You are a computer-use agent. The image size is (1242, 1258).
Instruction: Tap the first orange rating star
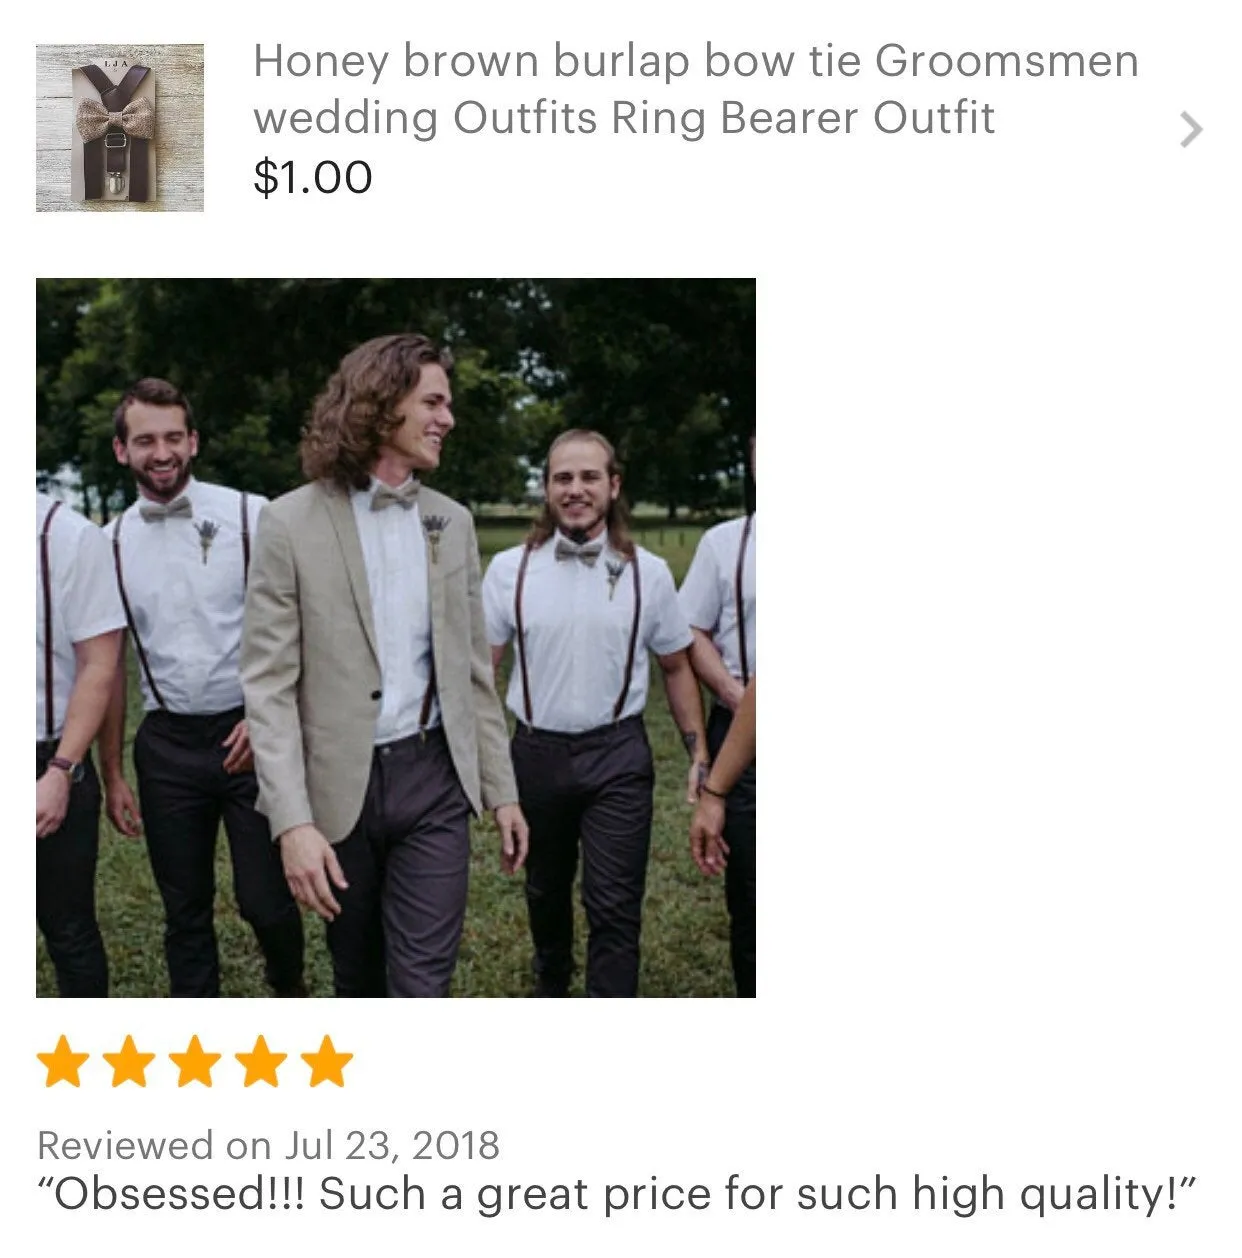tap(63, 1061)
